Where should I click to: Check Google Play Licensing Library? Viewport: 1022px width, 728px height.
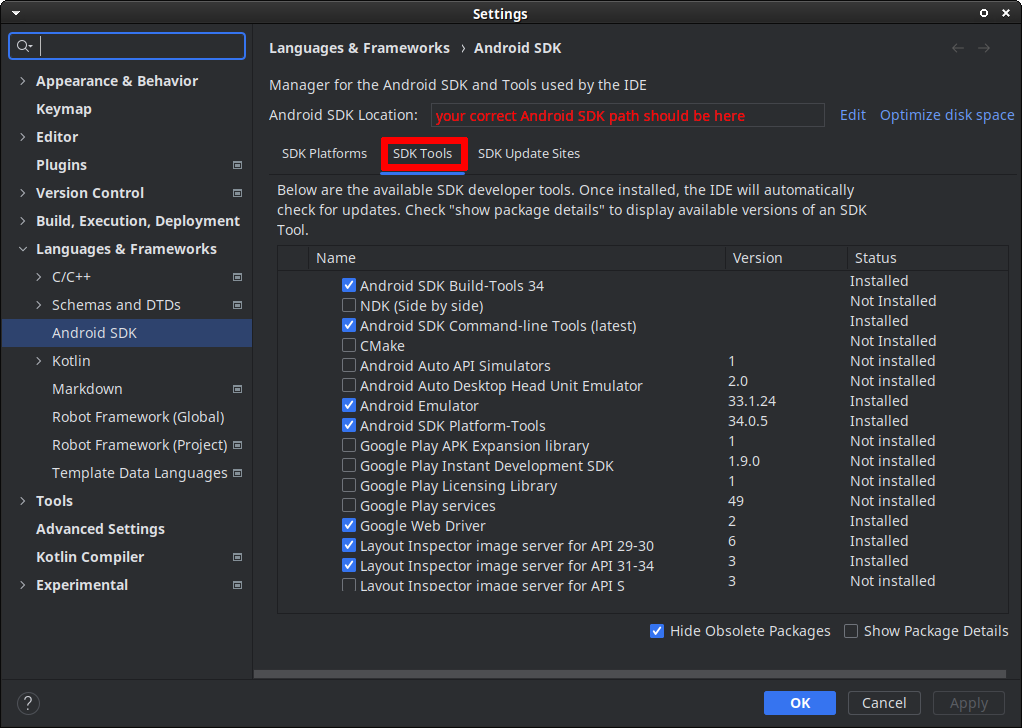pyautogui.click(x=349, y=486)
